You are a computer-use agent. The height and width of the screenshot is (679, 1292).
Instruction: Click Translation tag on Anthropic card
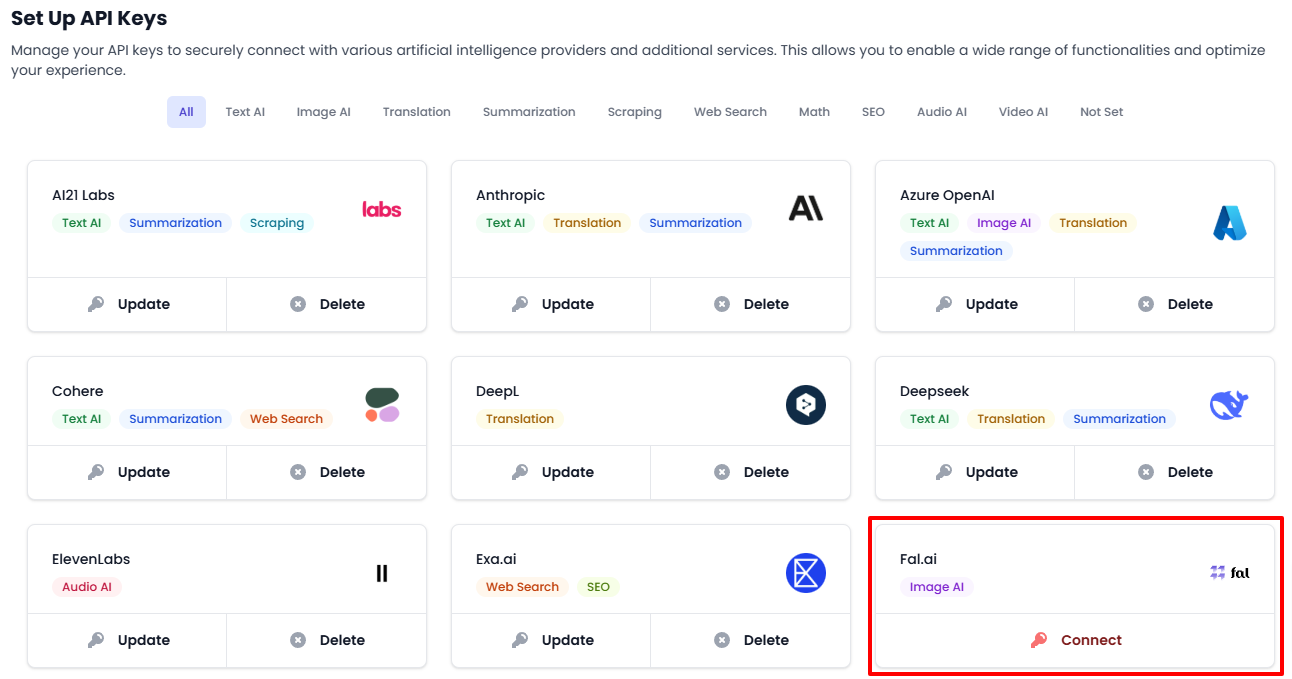587,223
